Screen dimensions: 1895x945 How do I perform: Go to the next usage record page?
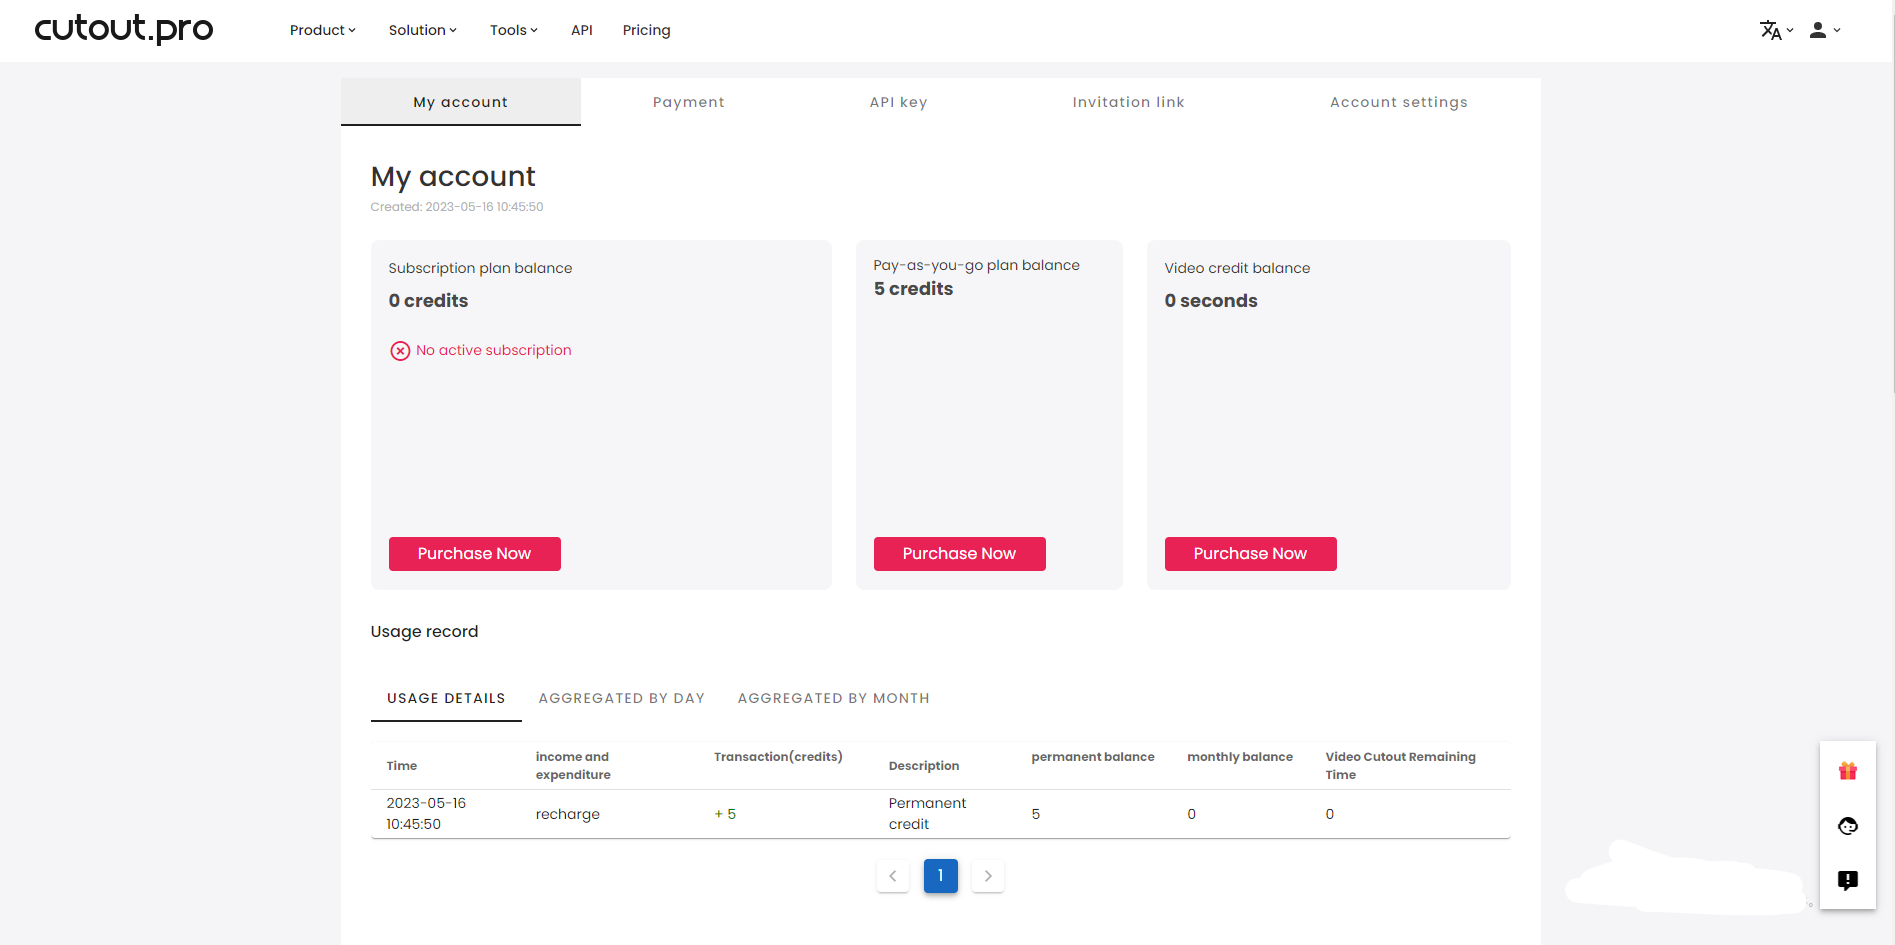pos(987,876)
